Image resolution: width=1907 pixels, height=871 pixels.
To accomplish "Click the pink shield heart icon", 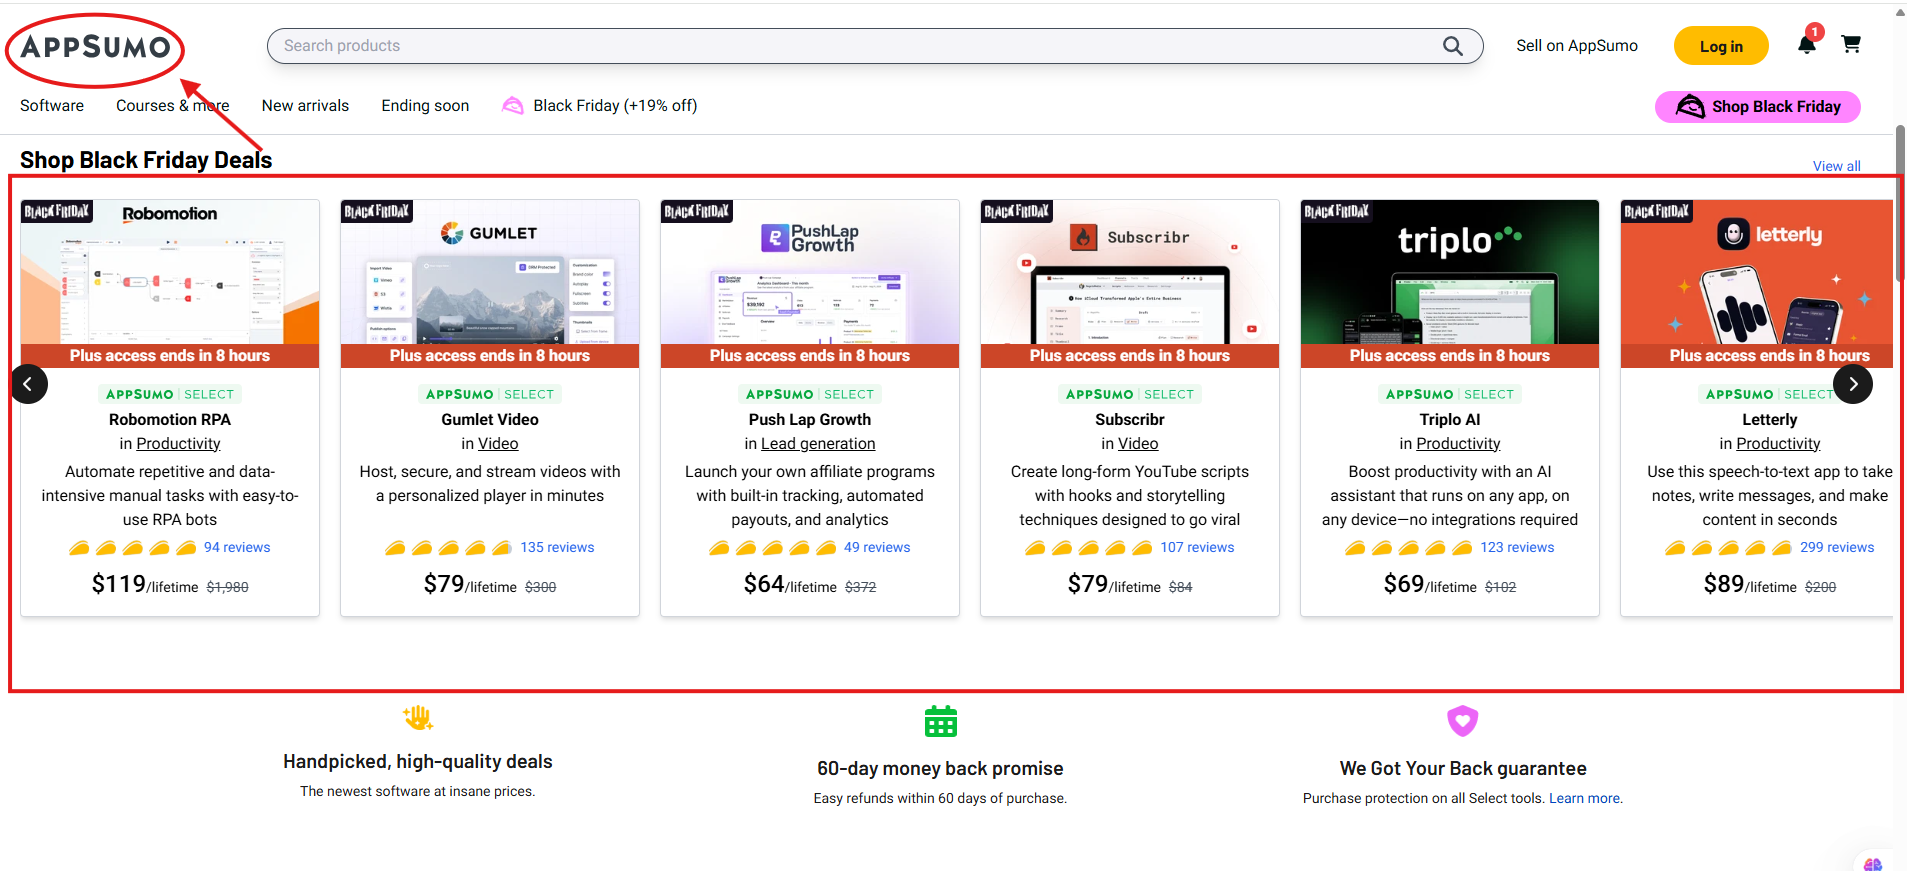I will click(1462, 720).
